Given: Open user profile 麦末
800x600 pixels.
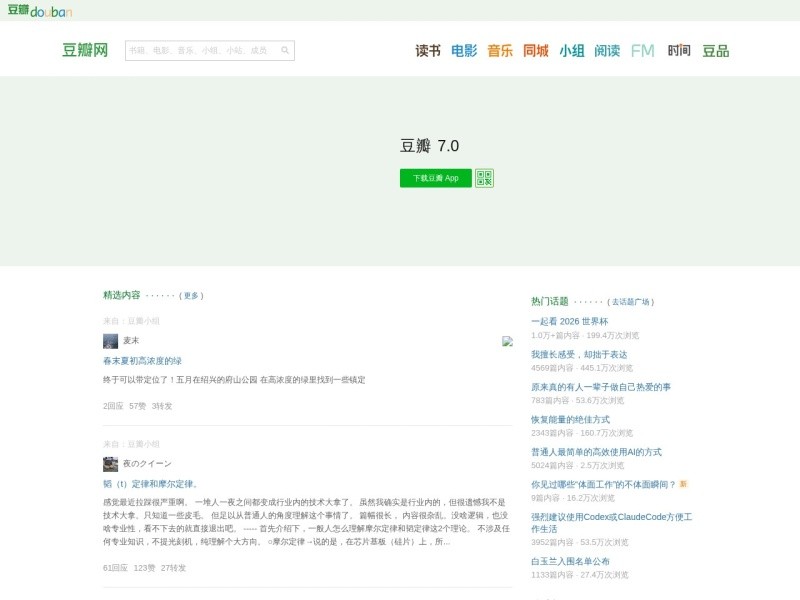Looking at the screenshot, I should coord(131,340).
